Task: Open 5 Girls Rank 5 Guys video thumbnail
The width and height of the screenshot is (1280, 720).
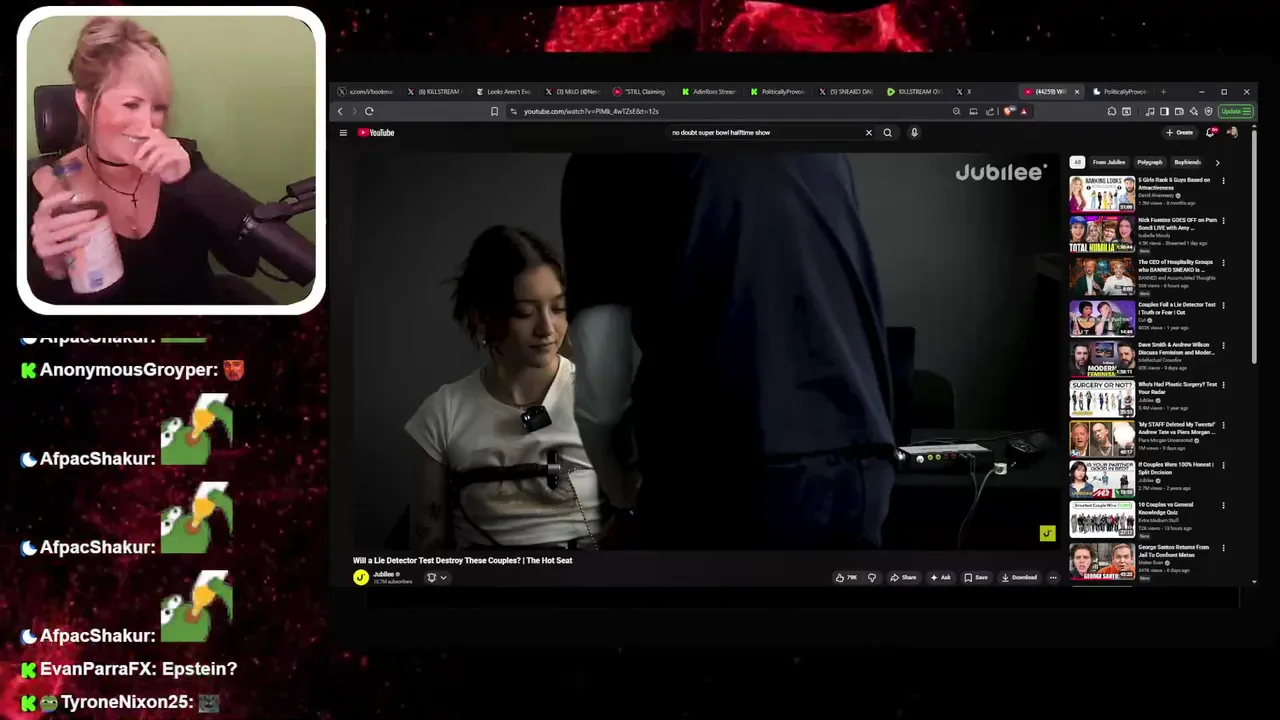Action: [1102, 194]
